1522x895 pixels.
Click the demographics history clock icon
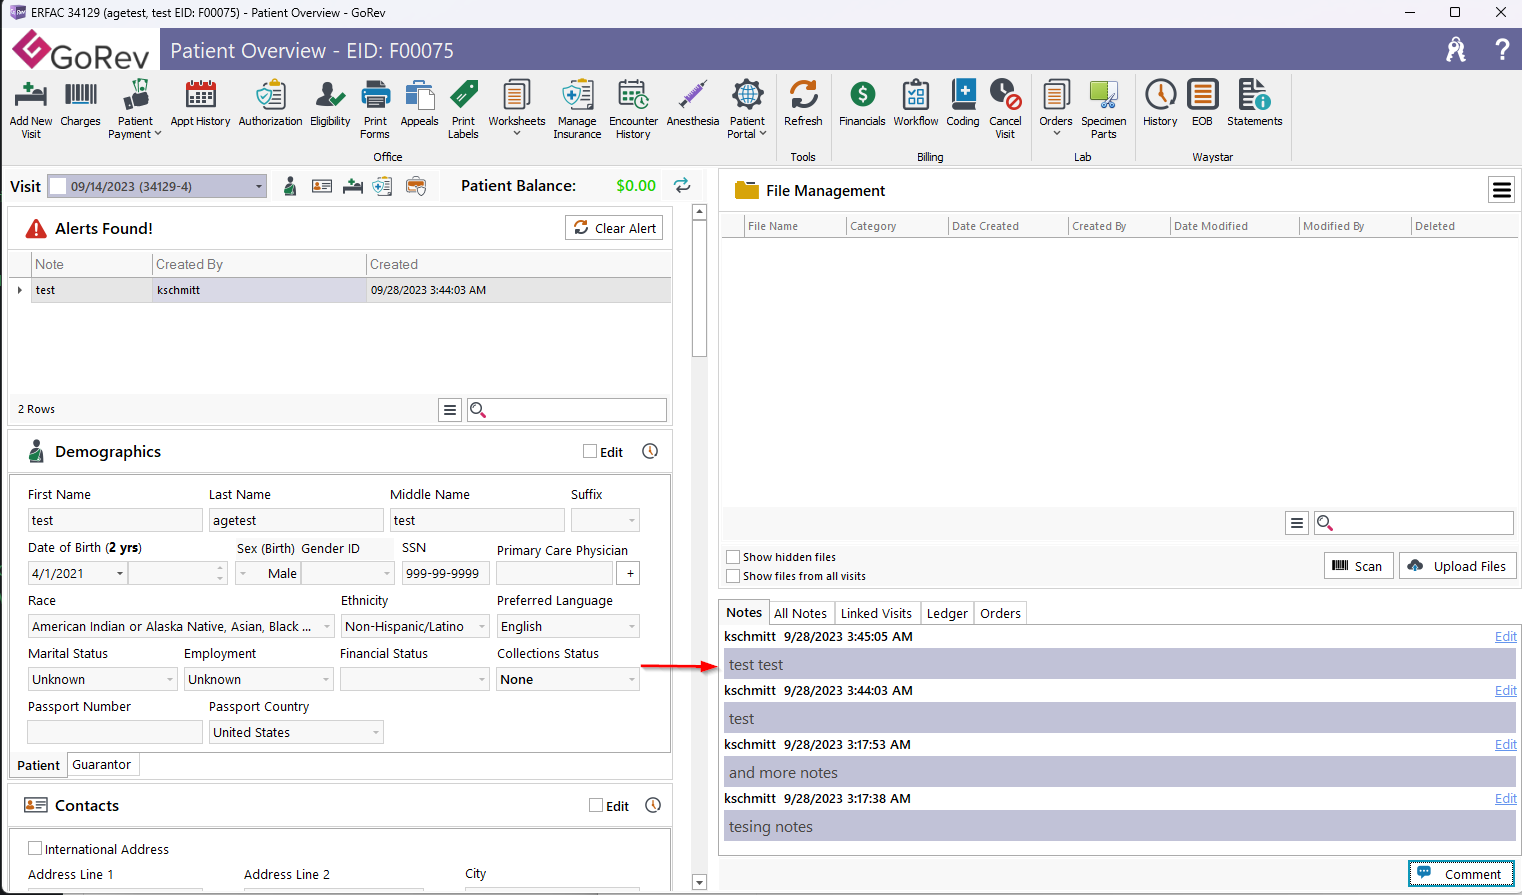(x=650, y=451)
